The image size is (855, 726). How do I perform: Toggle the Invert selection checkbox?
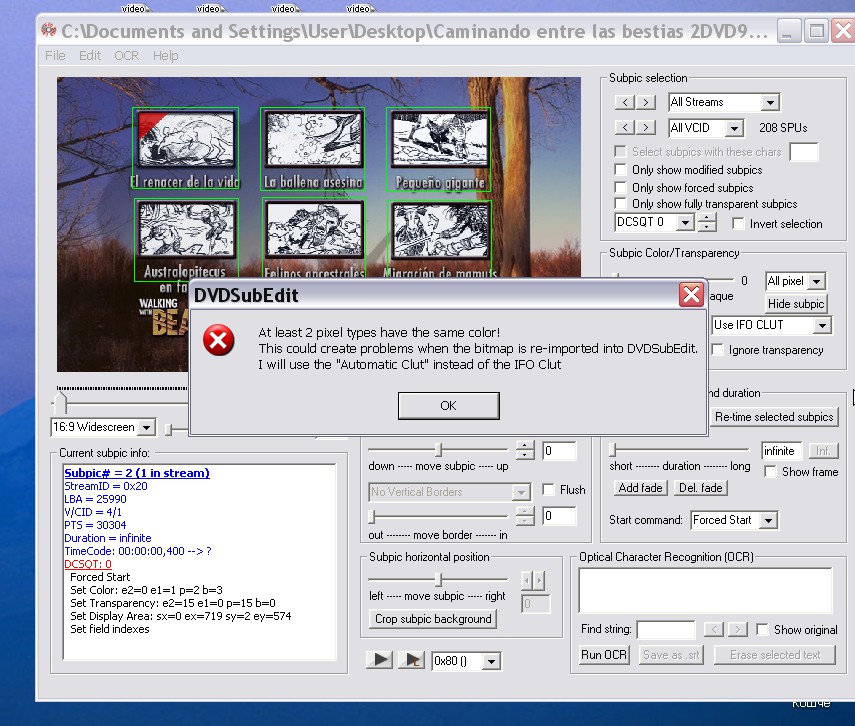point(738,224)
